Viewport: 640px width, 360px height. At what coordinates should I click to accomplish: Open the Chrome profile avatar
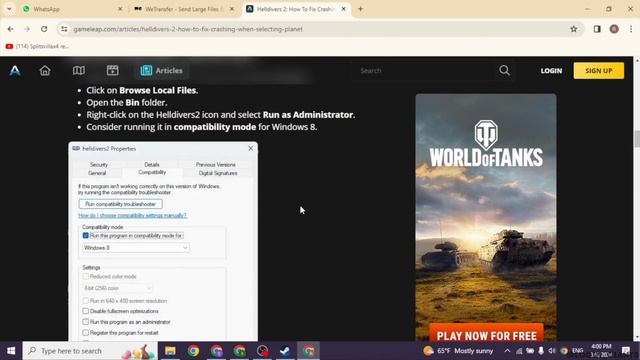click(614, 29)
